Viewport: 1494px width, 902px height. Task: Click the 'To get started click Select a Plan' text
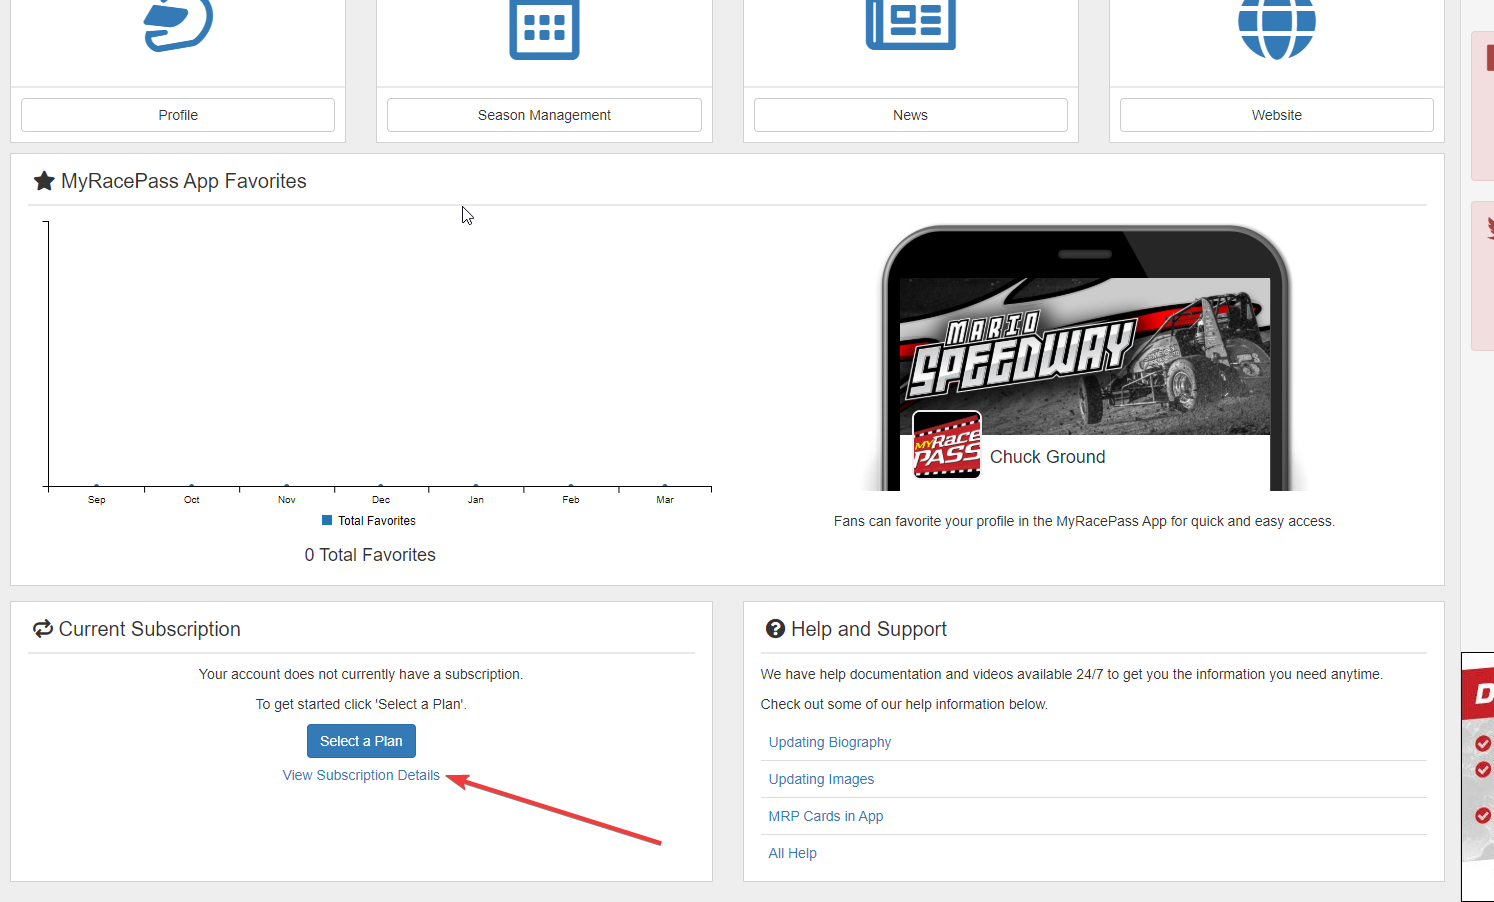(x=361, y=704)
